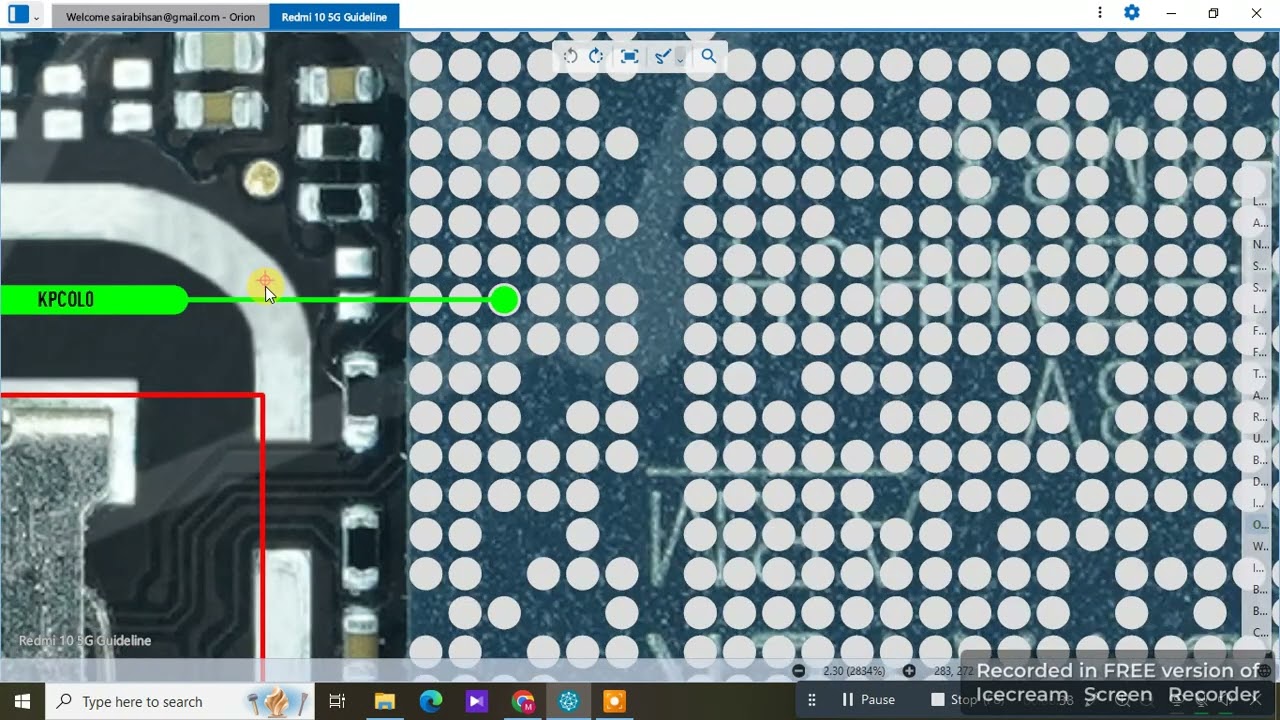Open File Explorer from the taskbar
This screenshot has width=1280, height=720.
pyautogui.click(x=385, y=701)
